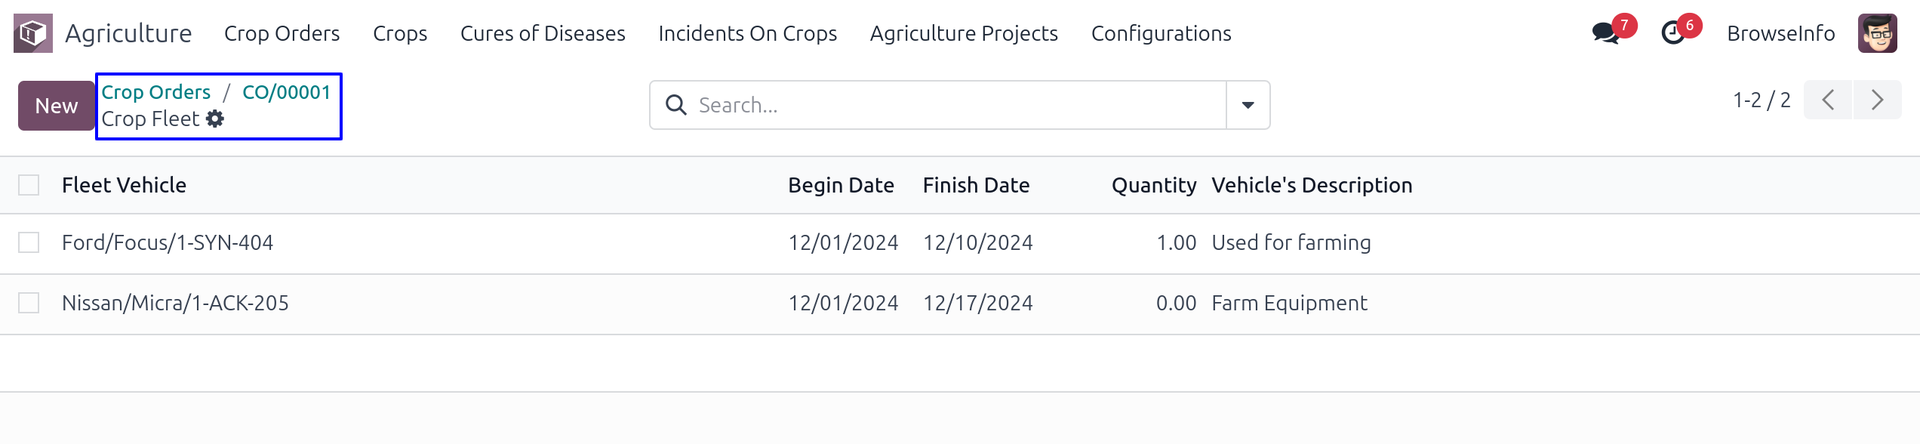
Task: Open the activities clock icon
Action: coord(1673,33)
